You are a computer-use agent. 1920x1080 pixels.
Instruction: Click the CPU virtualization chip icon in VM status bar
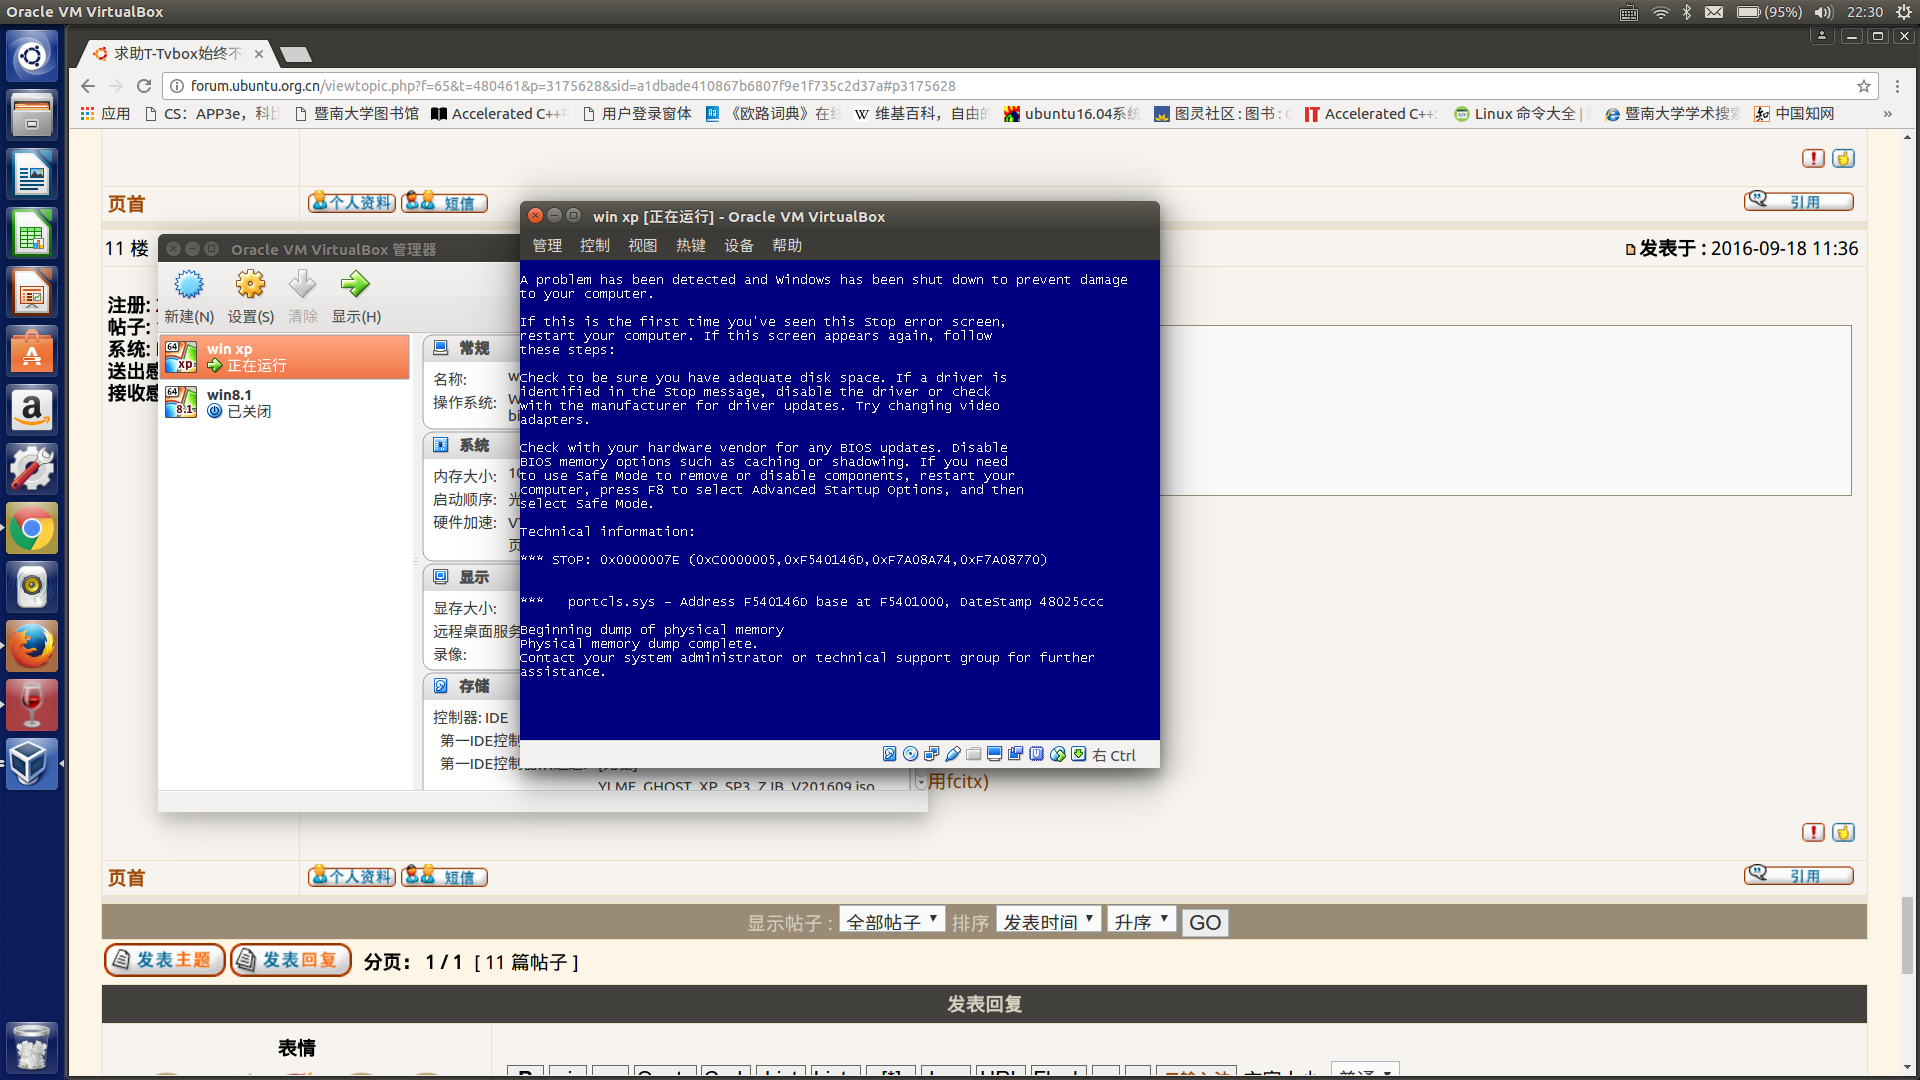[1037, 754]
